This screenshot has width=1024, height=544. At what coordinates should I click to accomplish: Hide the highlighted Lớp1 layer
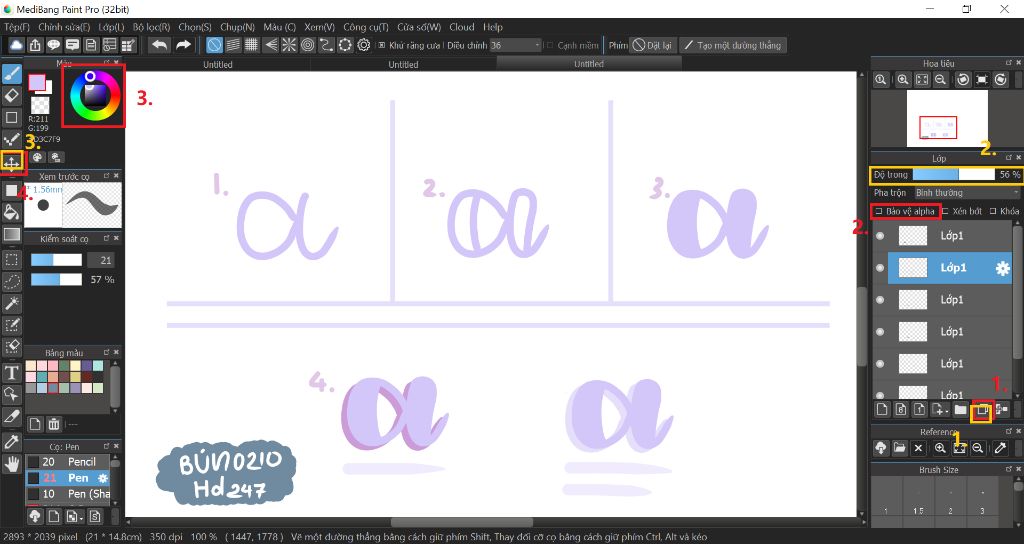click(x=880, y=268)
